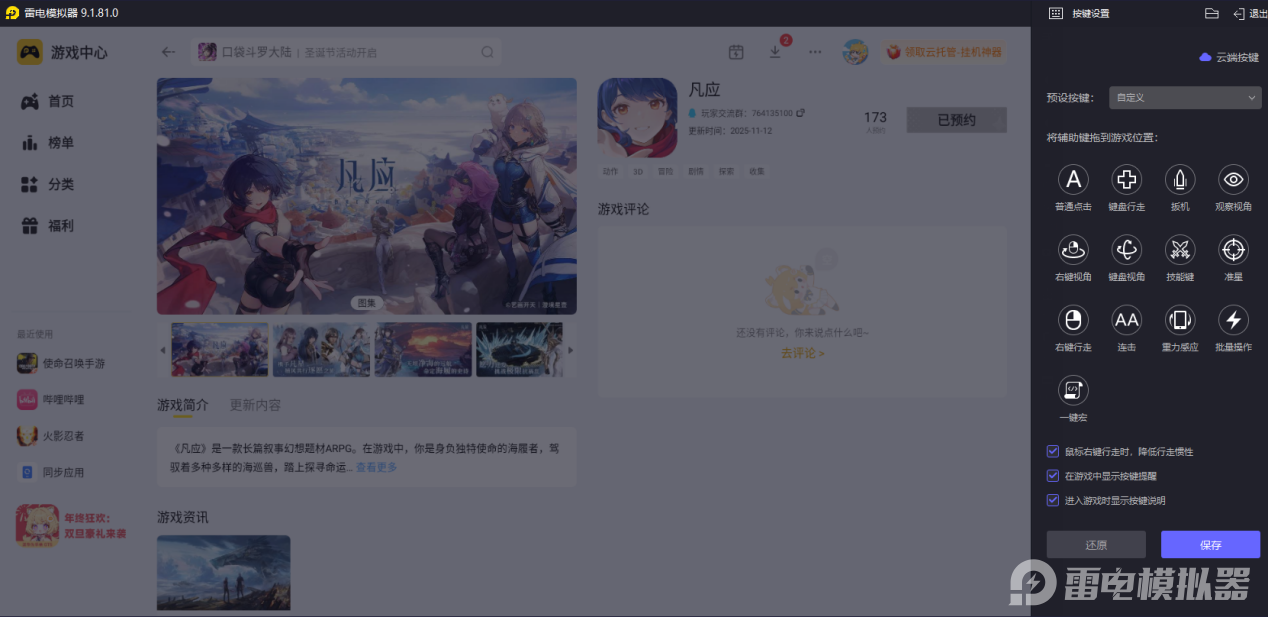Click the 已预约 reserved button
Image resolution: width=1268 pixels, height=617 pixels.
click(956, 120)
